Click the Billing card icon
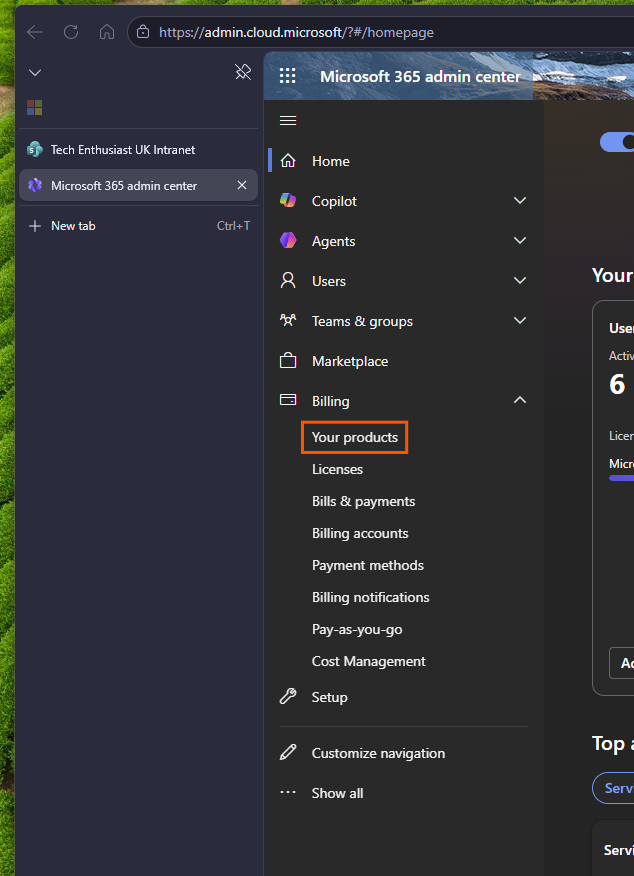This screenshot has height=876, width=634. coord(288,399)
